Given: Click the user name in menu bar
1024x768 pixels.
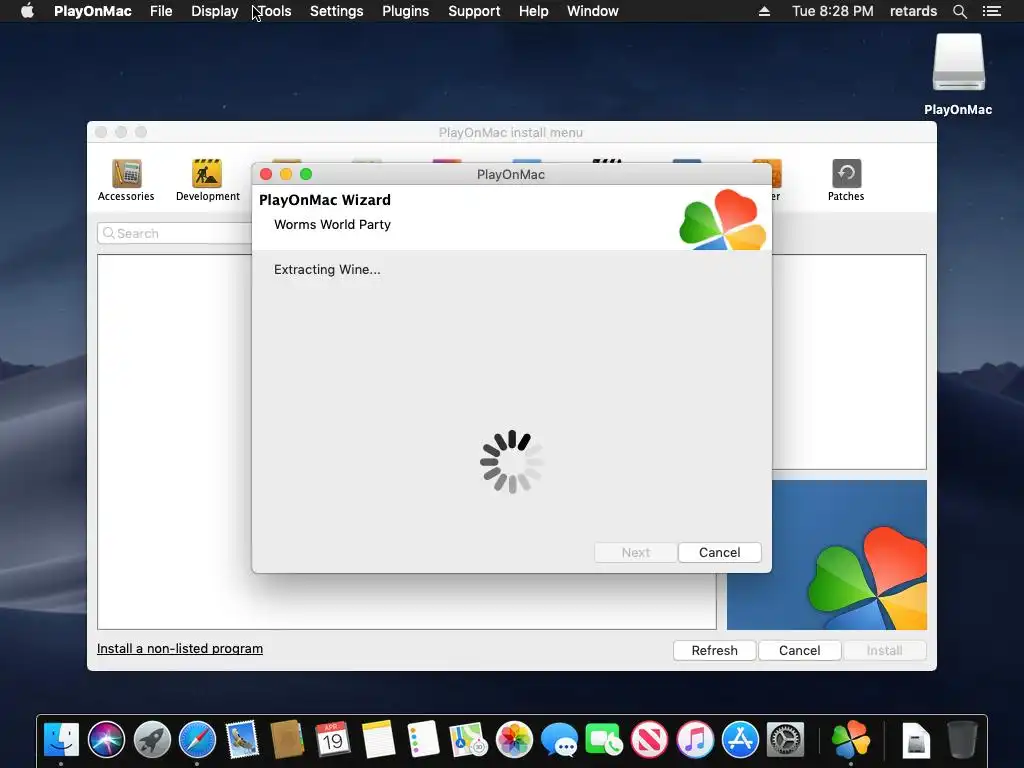Looking at the screenshot, I should pyautogui.click(x=913, y=11).
